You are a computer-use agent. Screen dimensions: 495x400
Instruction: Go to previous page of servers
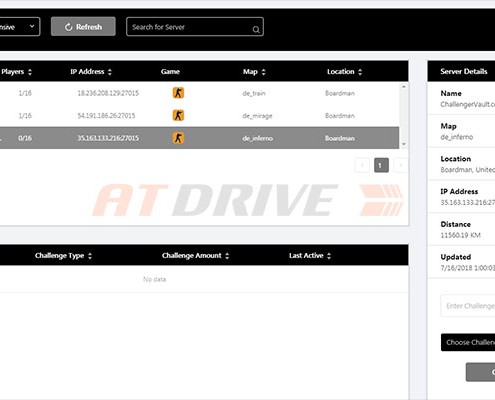(x=362, y=165)
